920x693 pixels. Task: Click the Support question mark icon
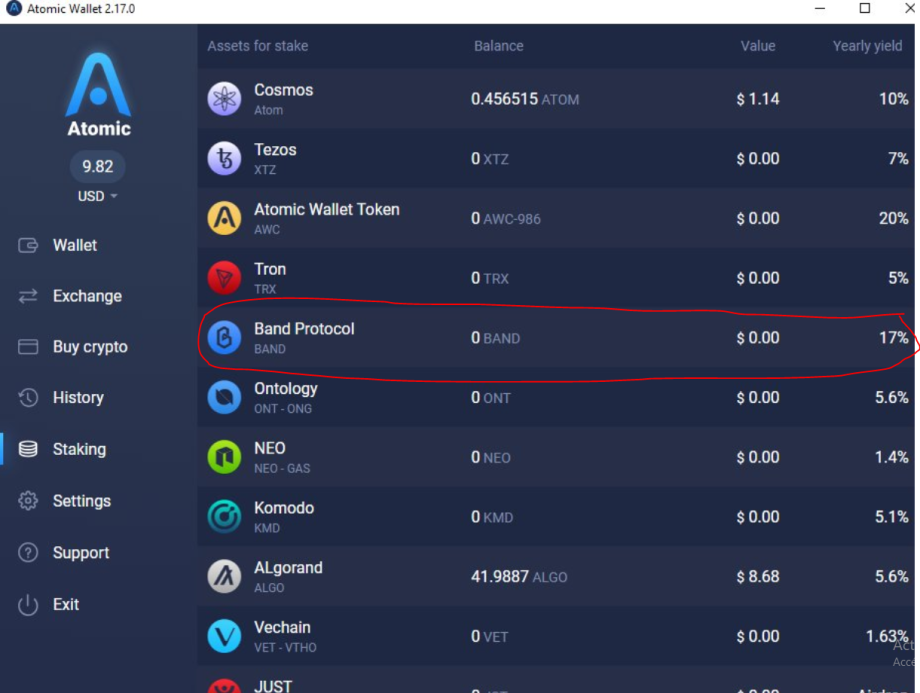pos(28,552)
